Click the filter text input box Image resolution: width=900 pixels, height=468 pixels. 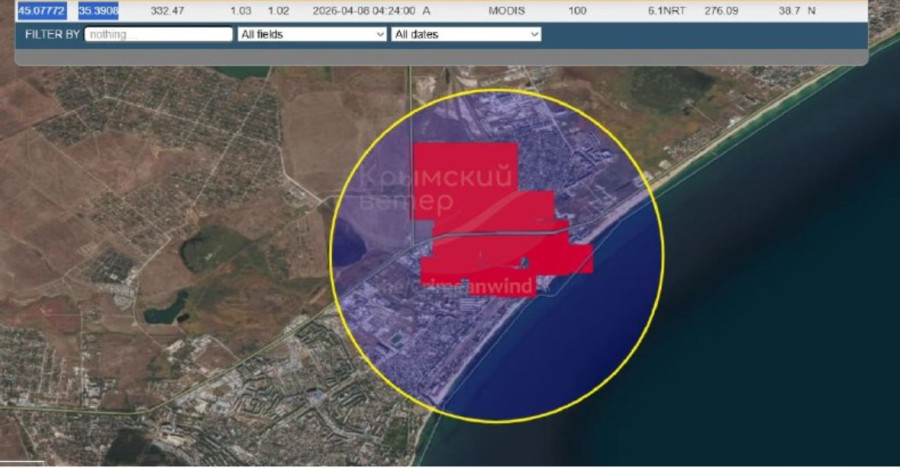click(x=158, y=34)
